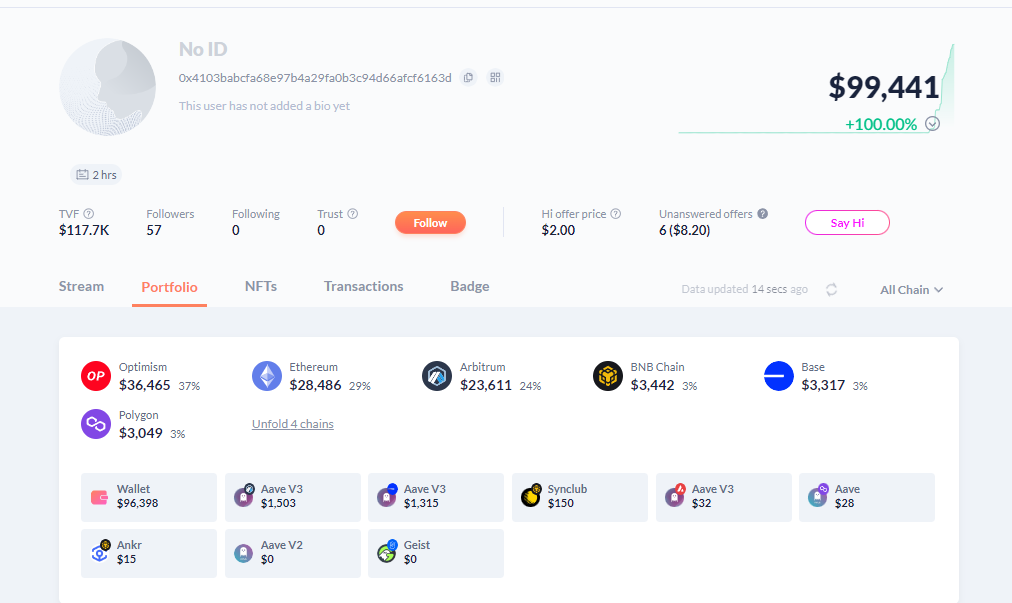Open the Transactions tab

[363, 287]
